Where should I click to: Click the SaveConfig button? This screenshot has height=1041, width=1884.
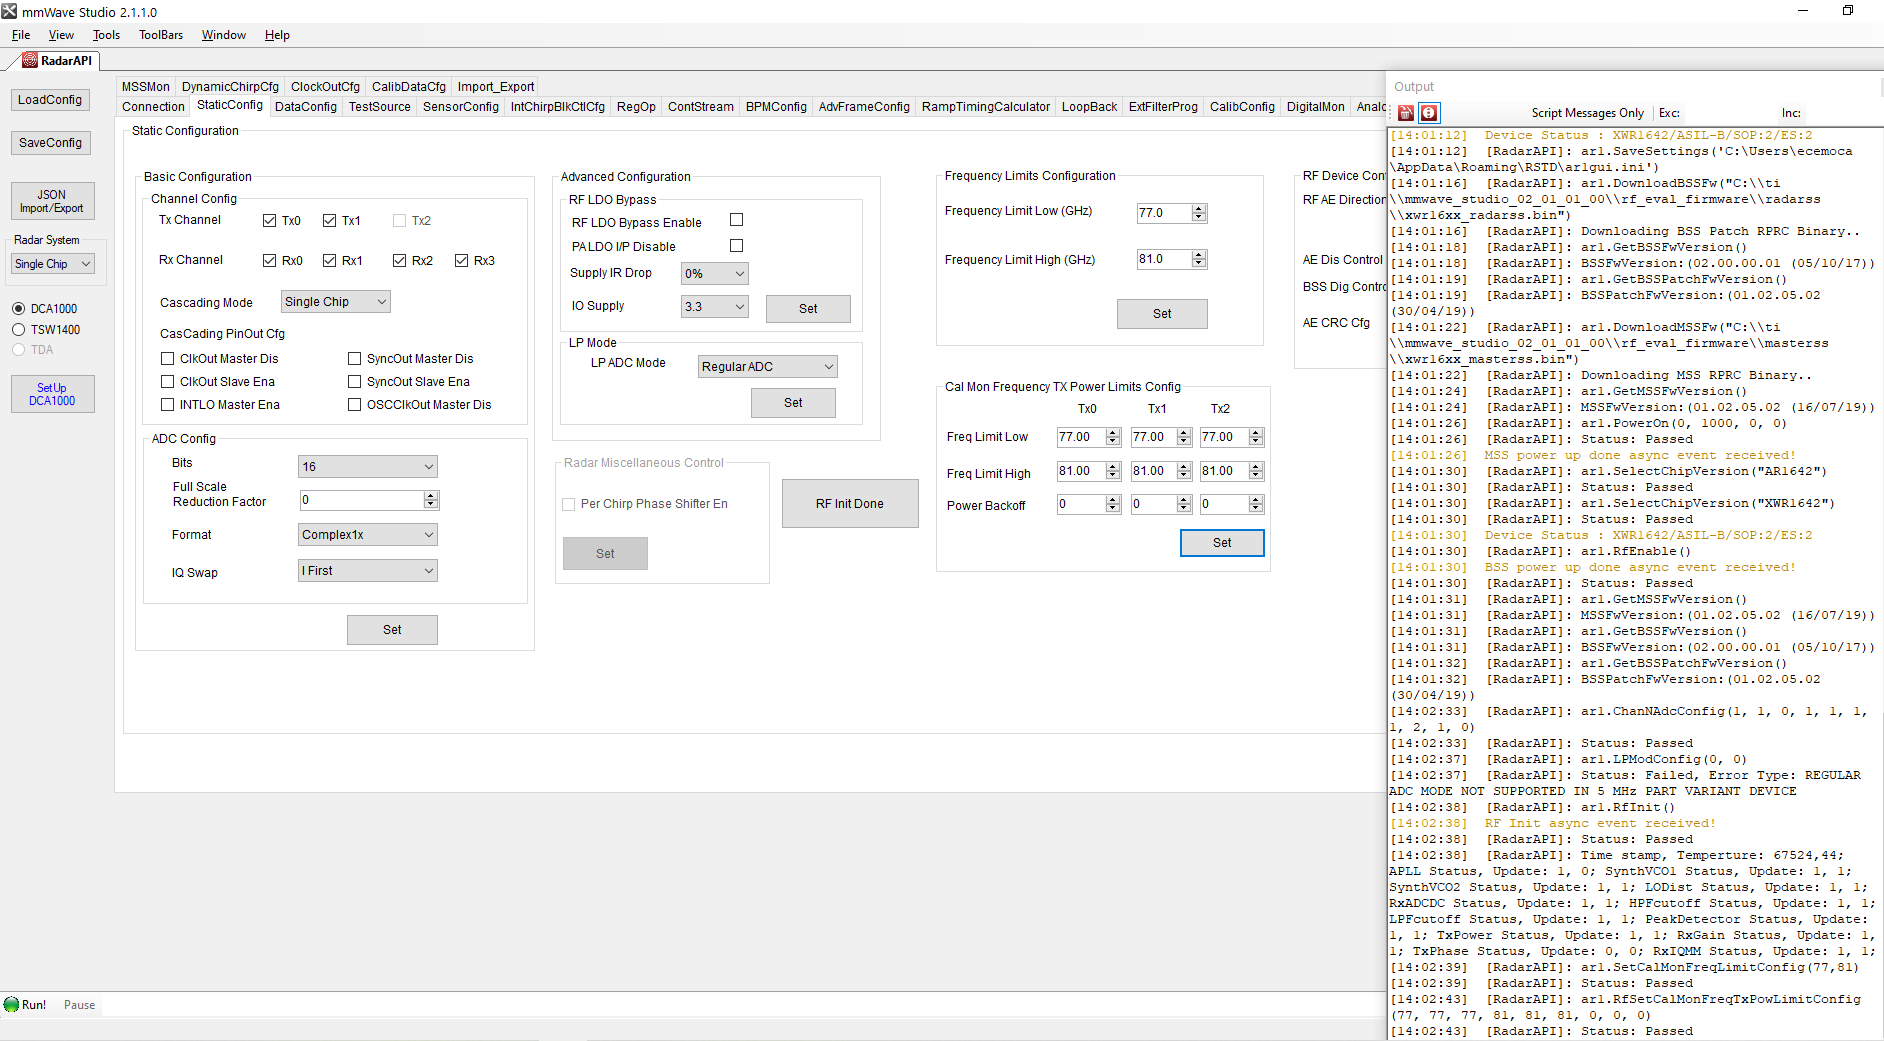(x=50, y=142)
